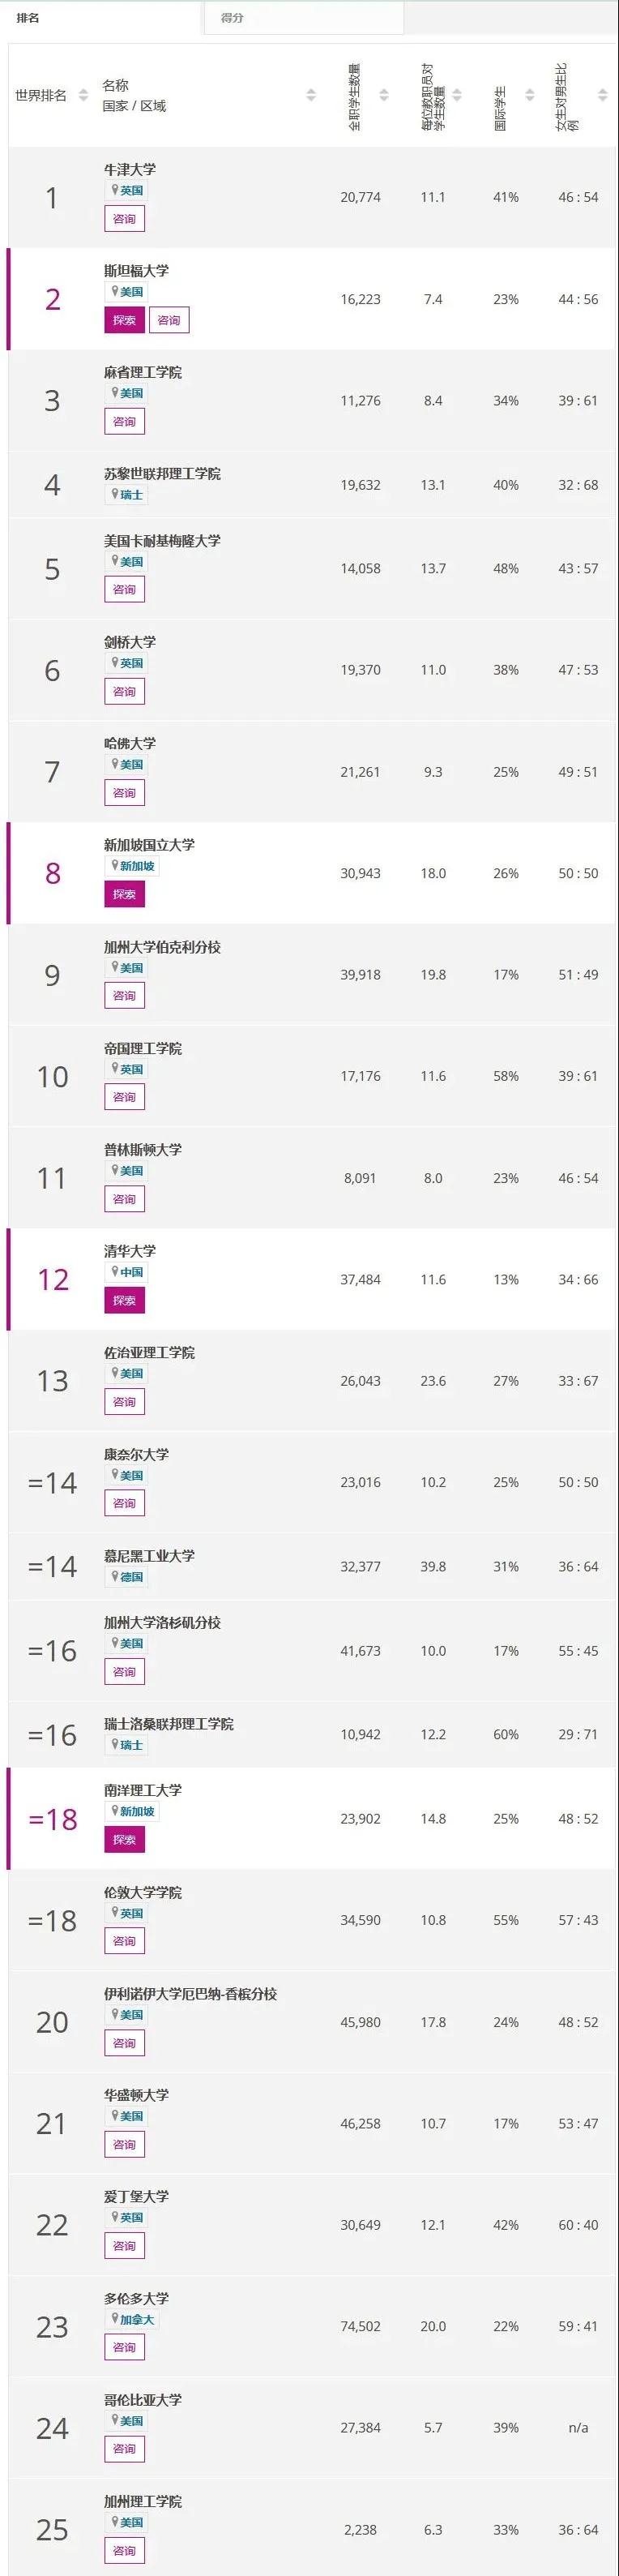Sort by name column arrows
619x2576 pixels.
(x=311, y=96)
